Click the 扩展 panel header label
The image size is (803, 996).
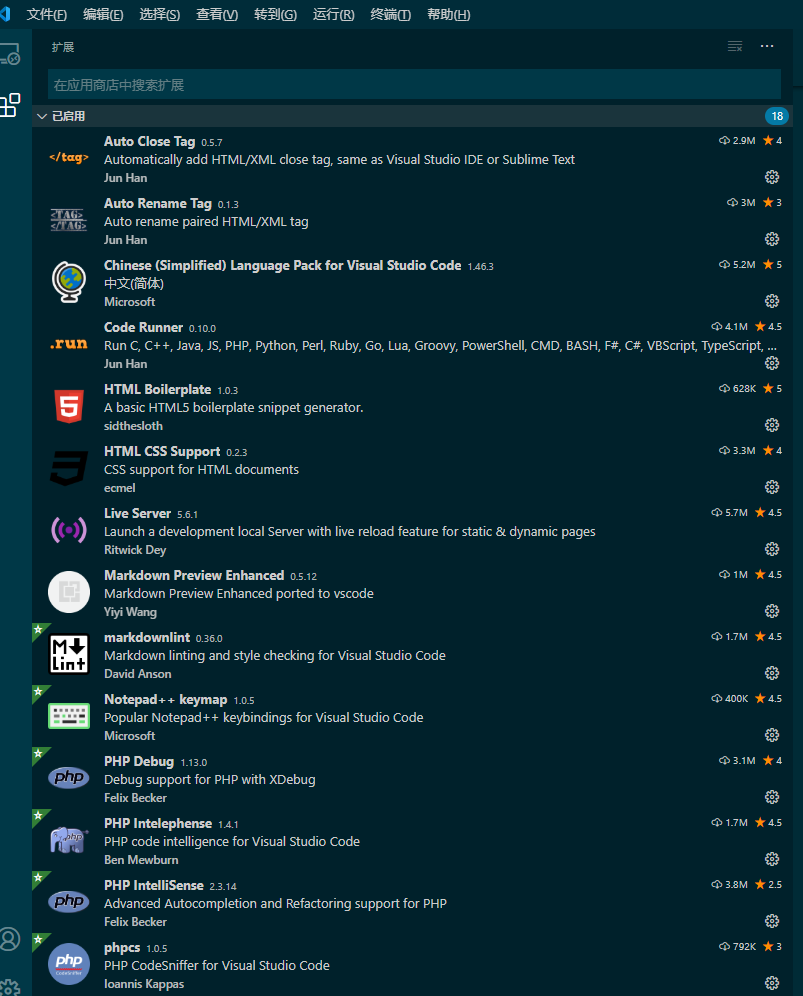63,47
